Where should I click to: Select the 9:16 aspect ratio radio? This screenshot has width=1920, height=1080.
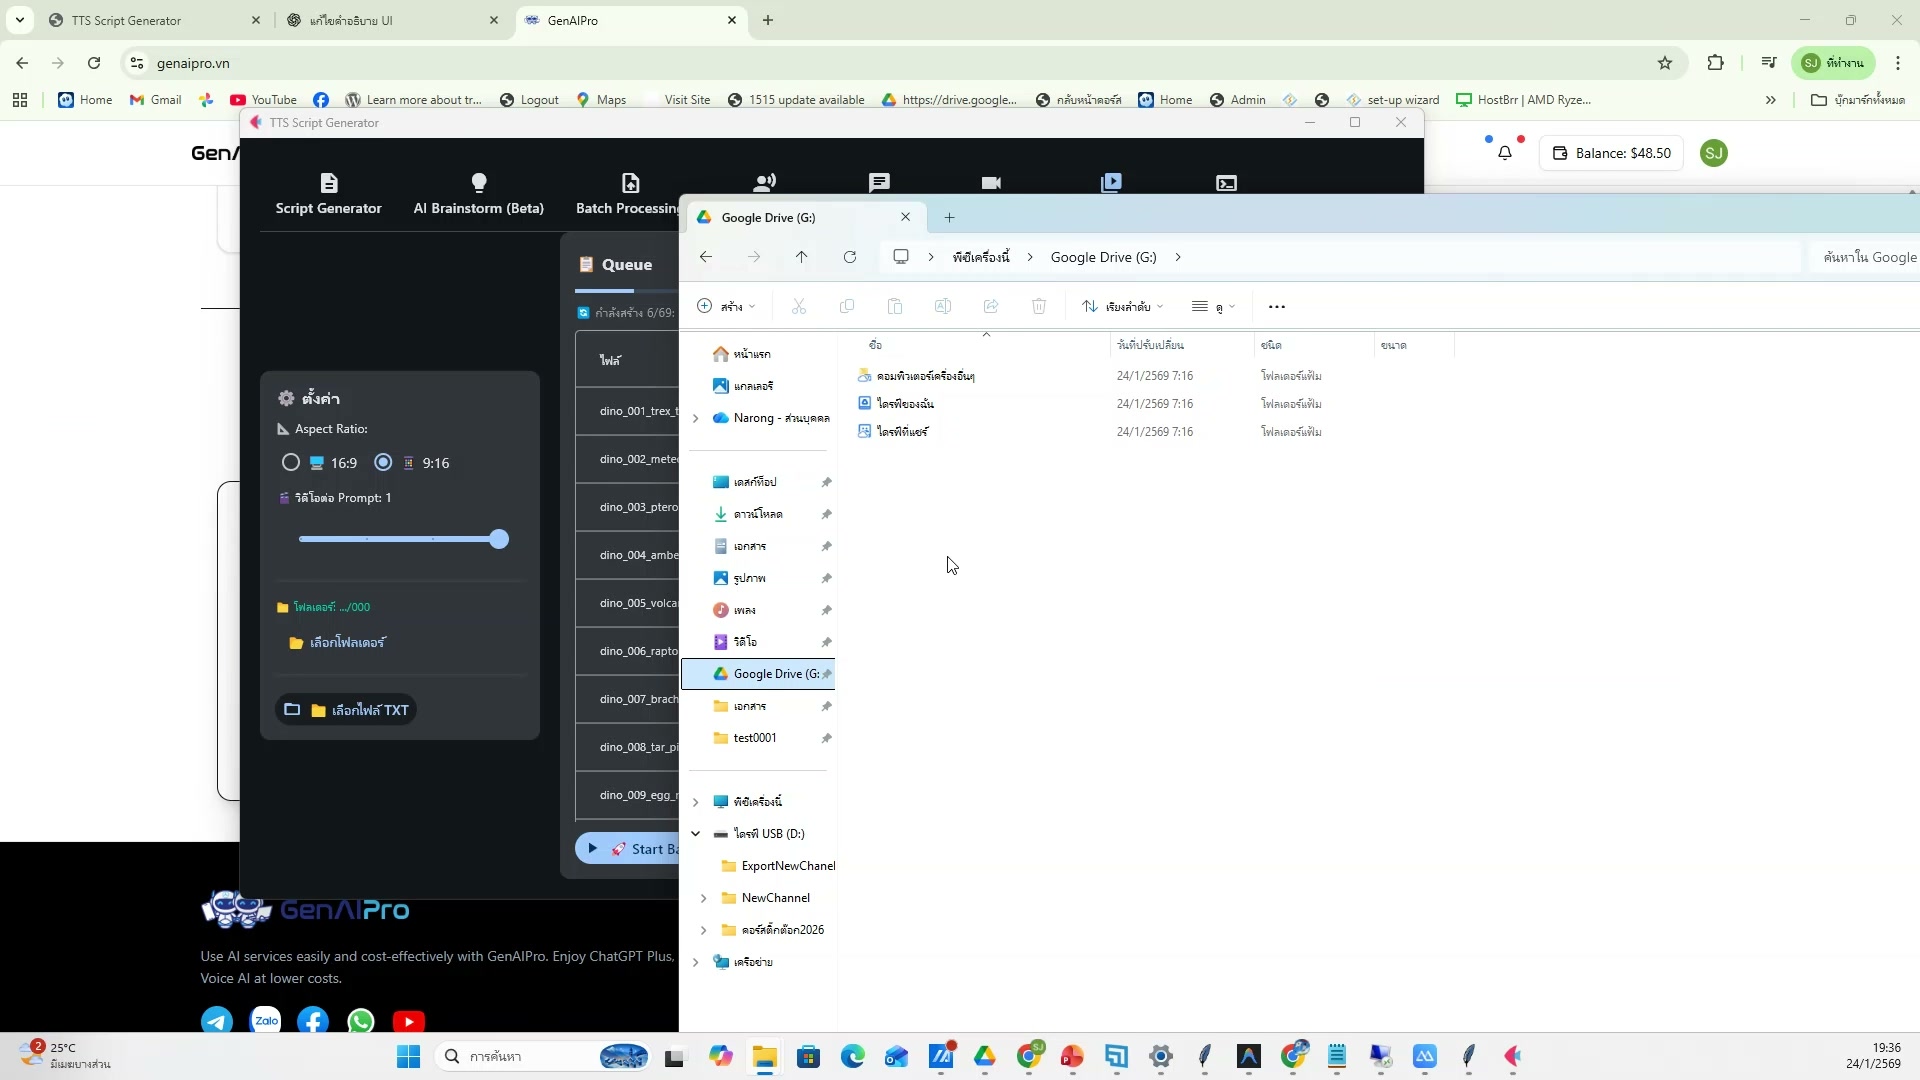(383, 463)
